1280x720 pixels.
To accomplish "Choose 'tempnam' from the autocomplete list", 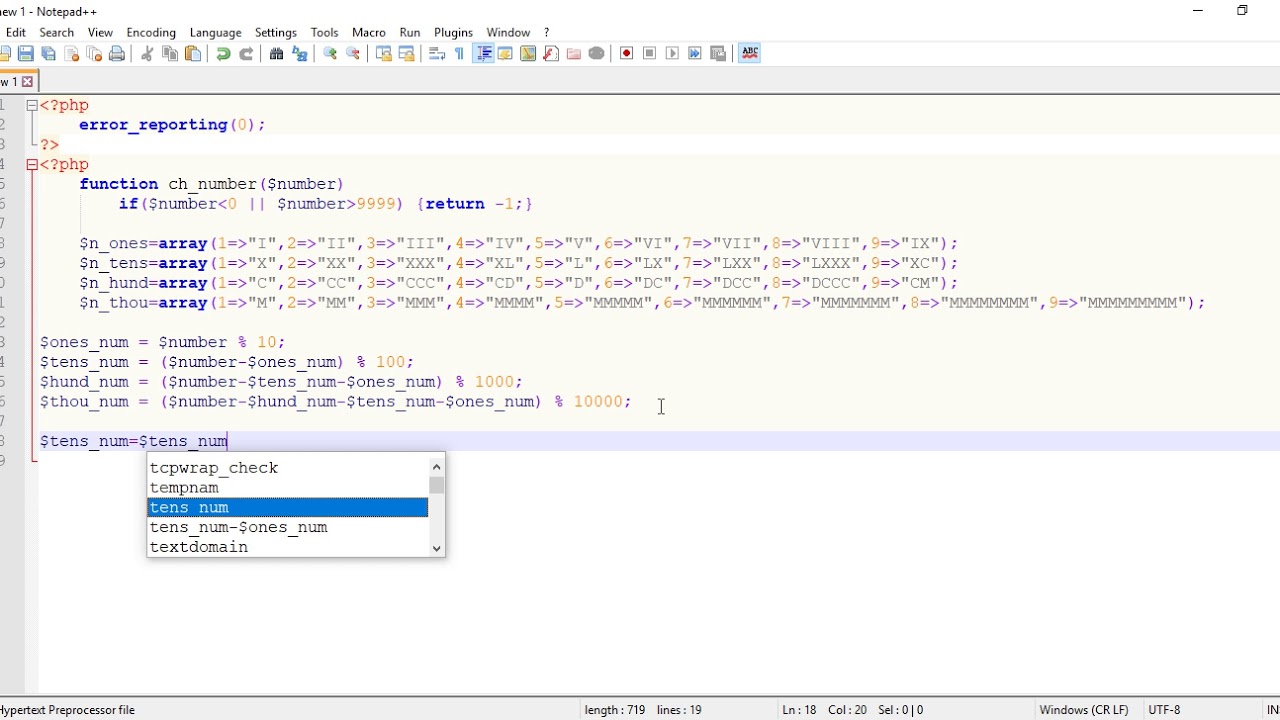I will click(x=288, y=488).
